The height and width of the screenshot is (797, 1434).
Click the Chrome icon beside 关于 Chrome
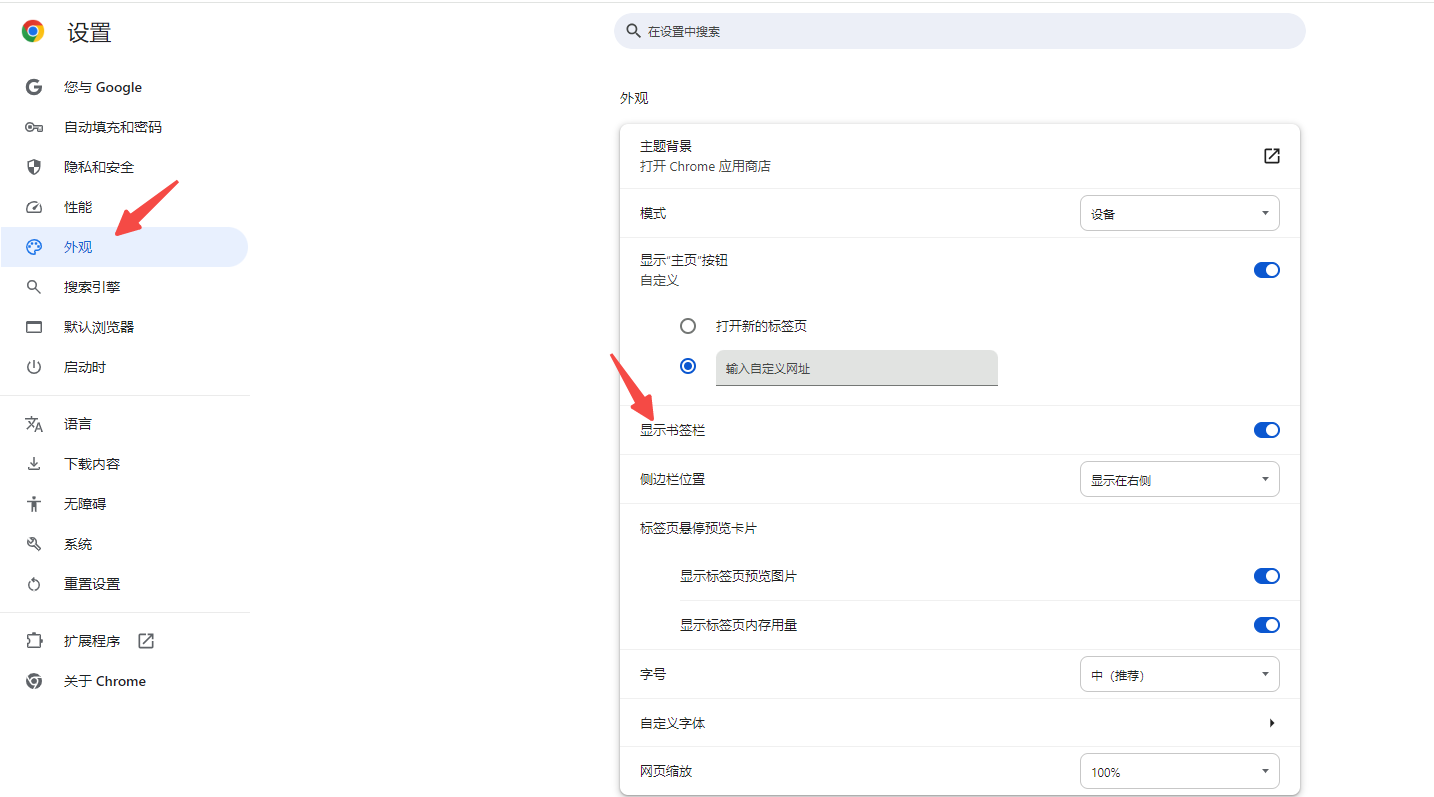click(34, 681)
